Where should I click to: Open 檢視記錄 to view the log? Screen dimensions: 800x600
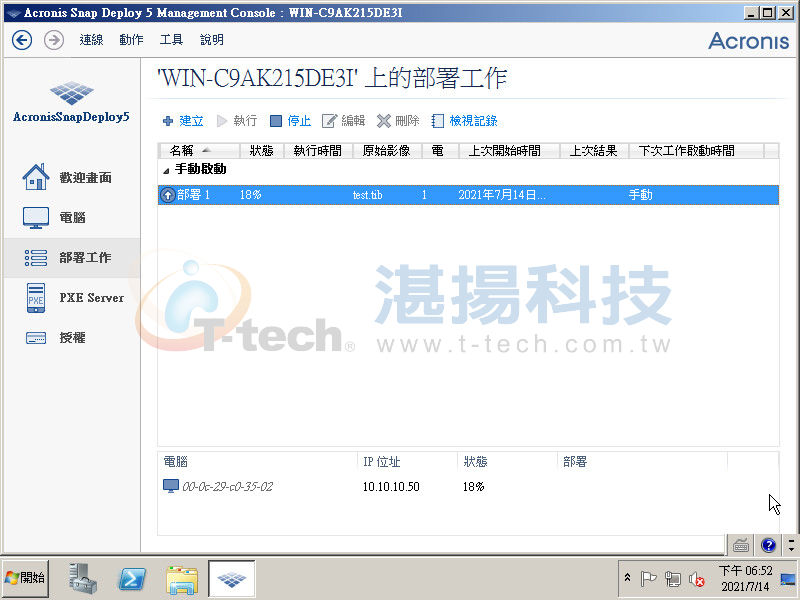[x=464, y=121]
